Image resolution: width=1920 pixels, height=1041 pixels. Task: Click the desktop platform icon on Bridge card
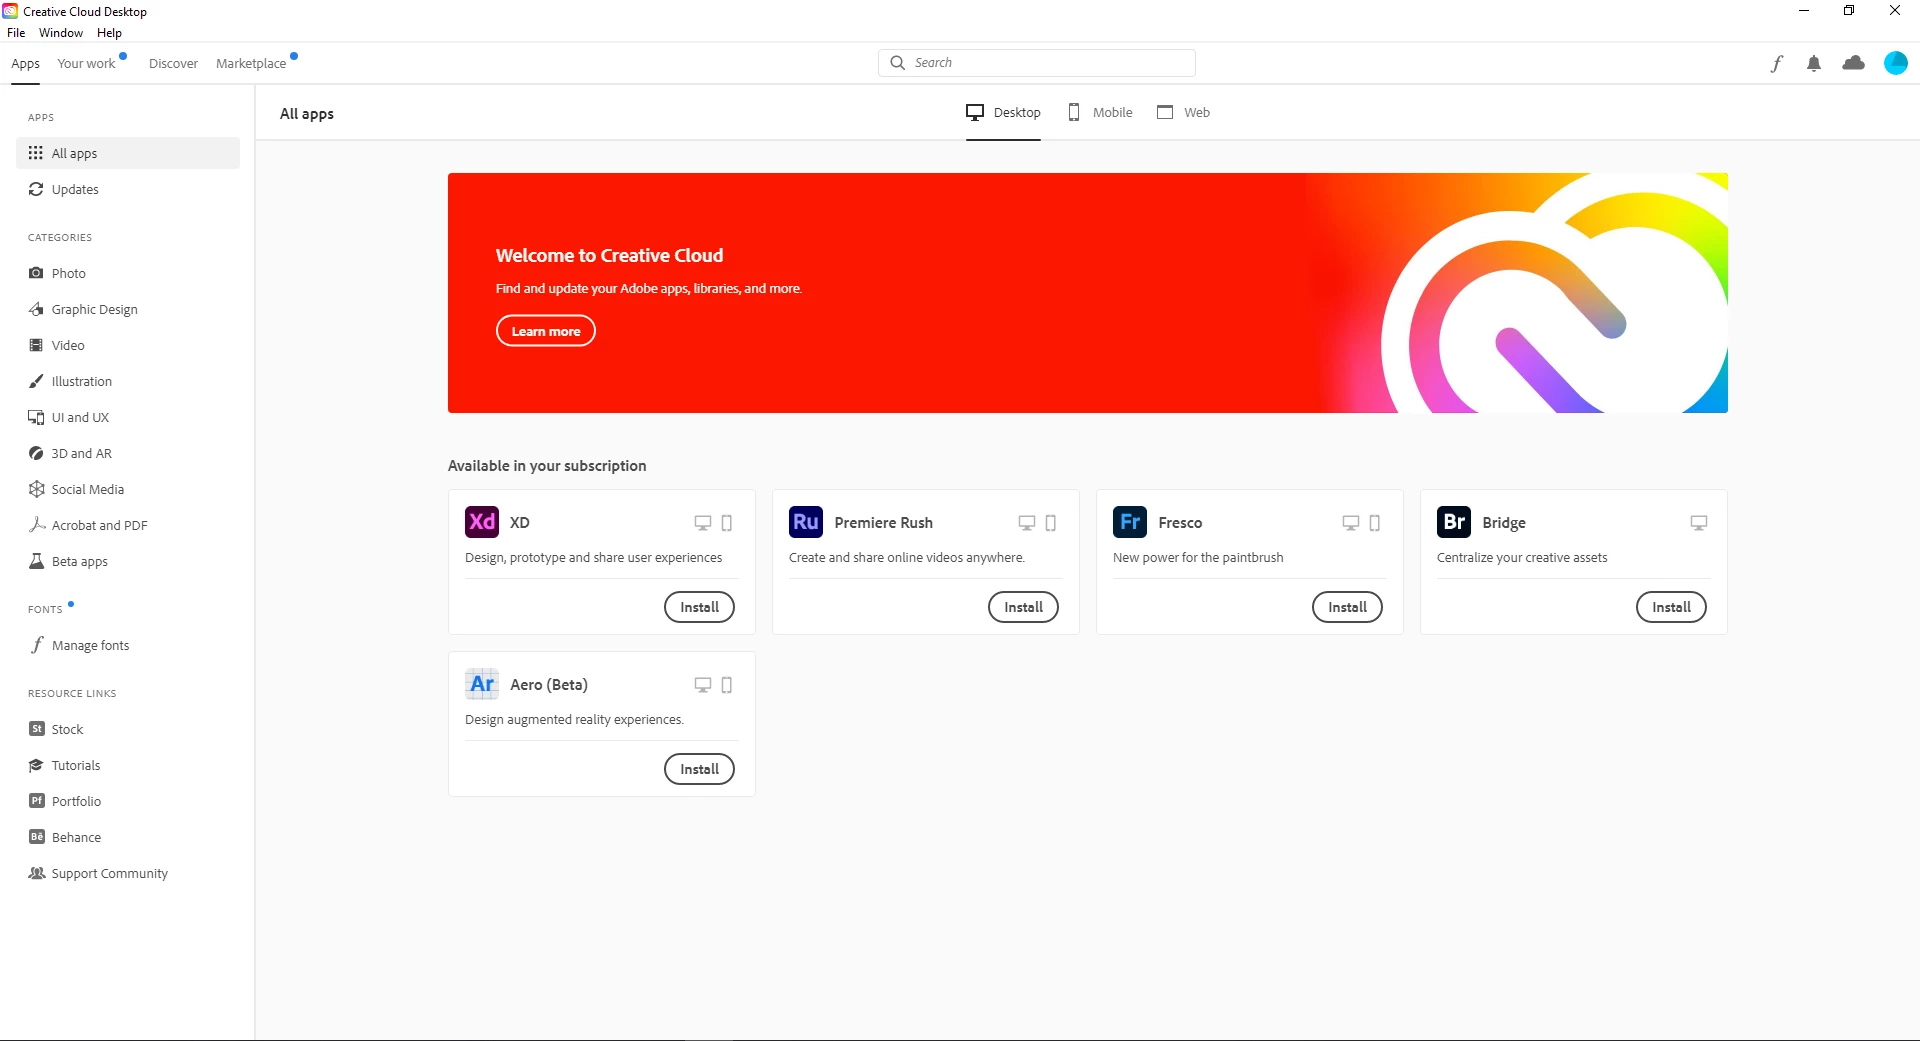coord(1699,523)
